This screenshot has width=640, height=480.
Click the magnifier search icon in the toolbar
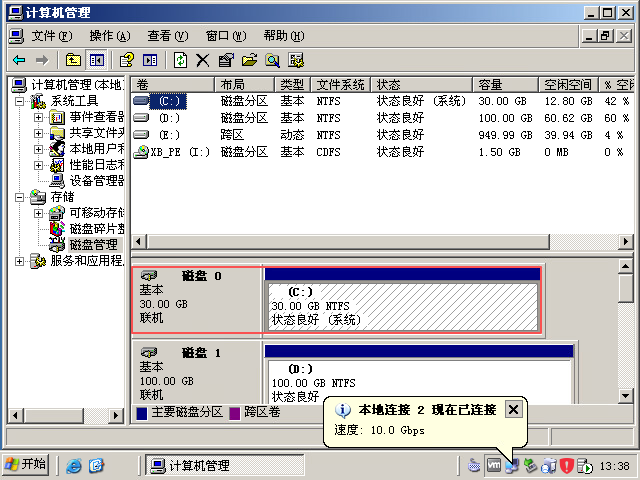pyautogui.click(x=272, y=60)
